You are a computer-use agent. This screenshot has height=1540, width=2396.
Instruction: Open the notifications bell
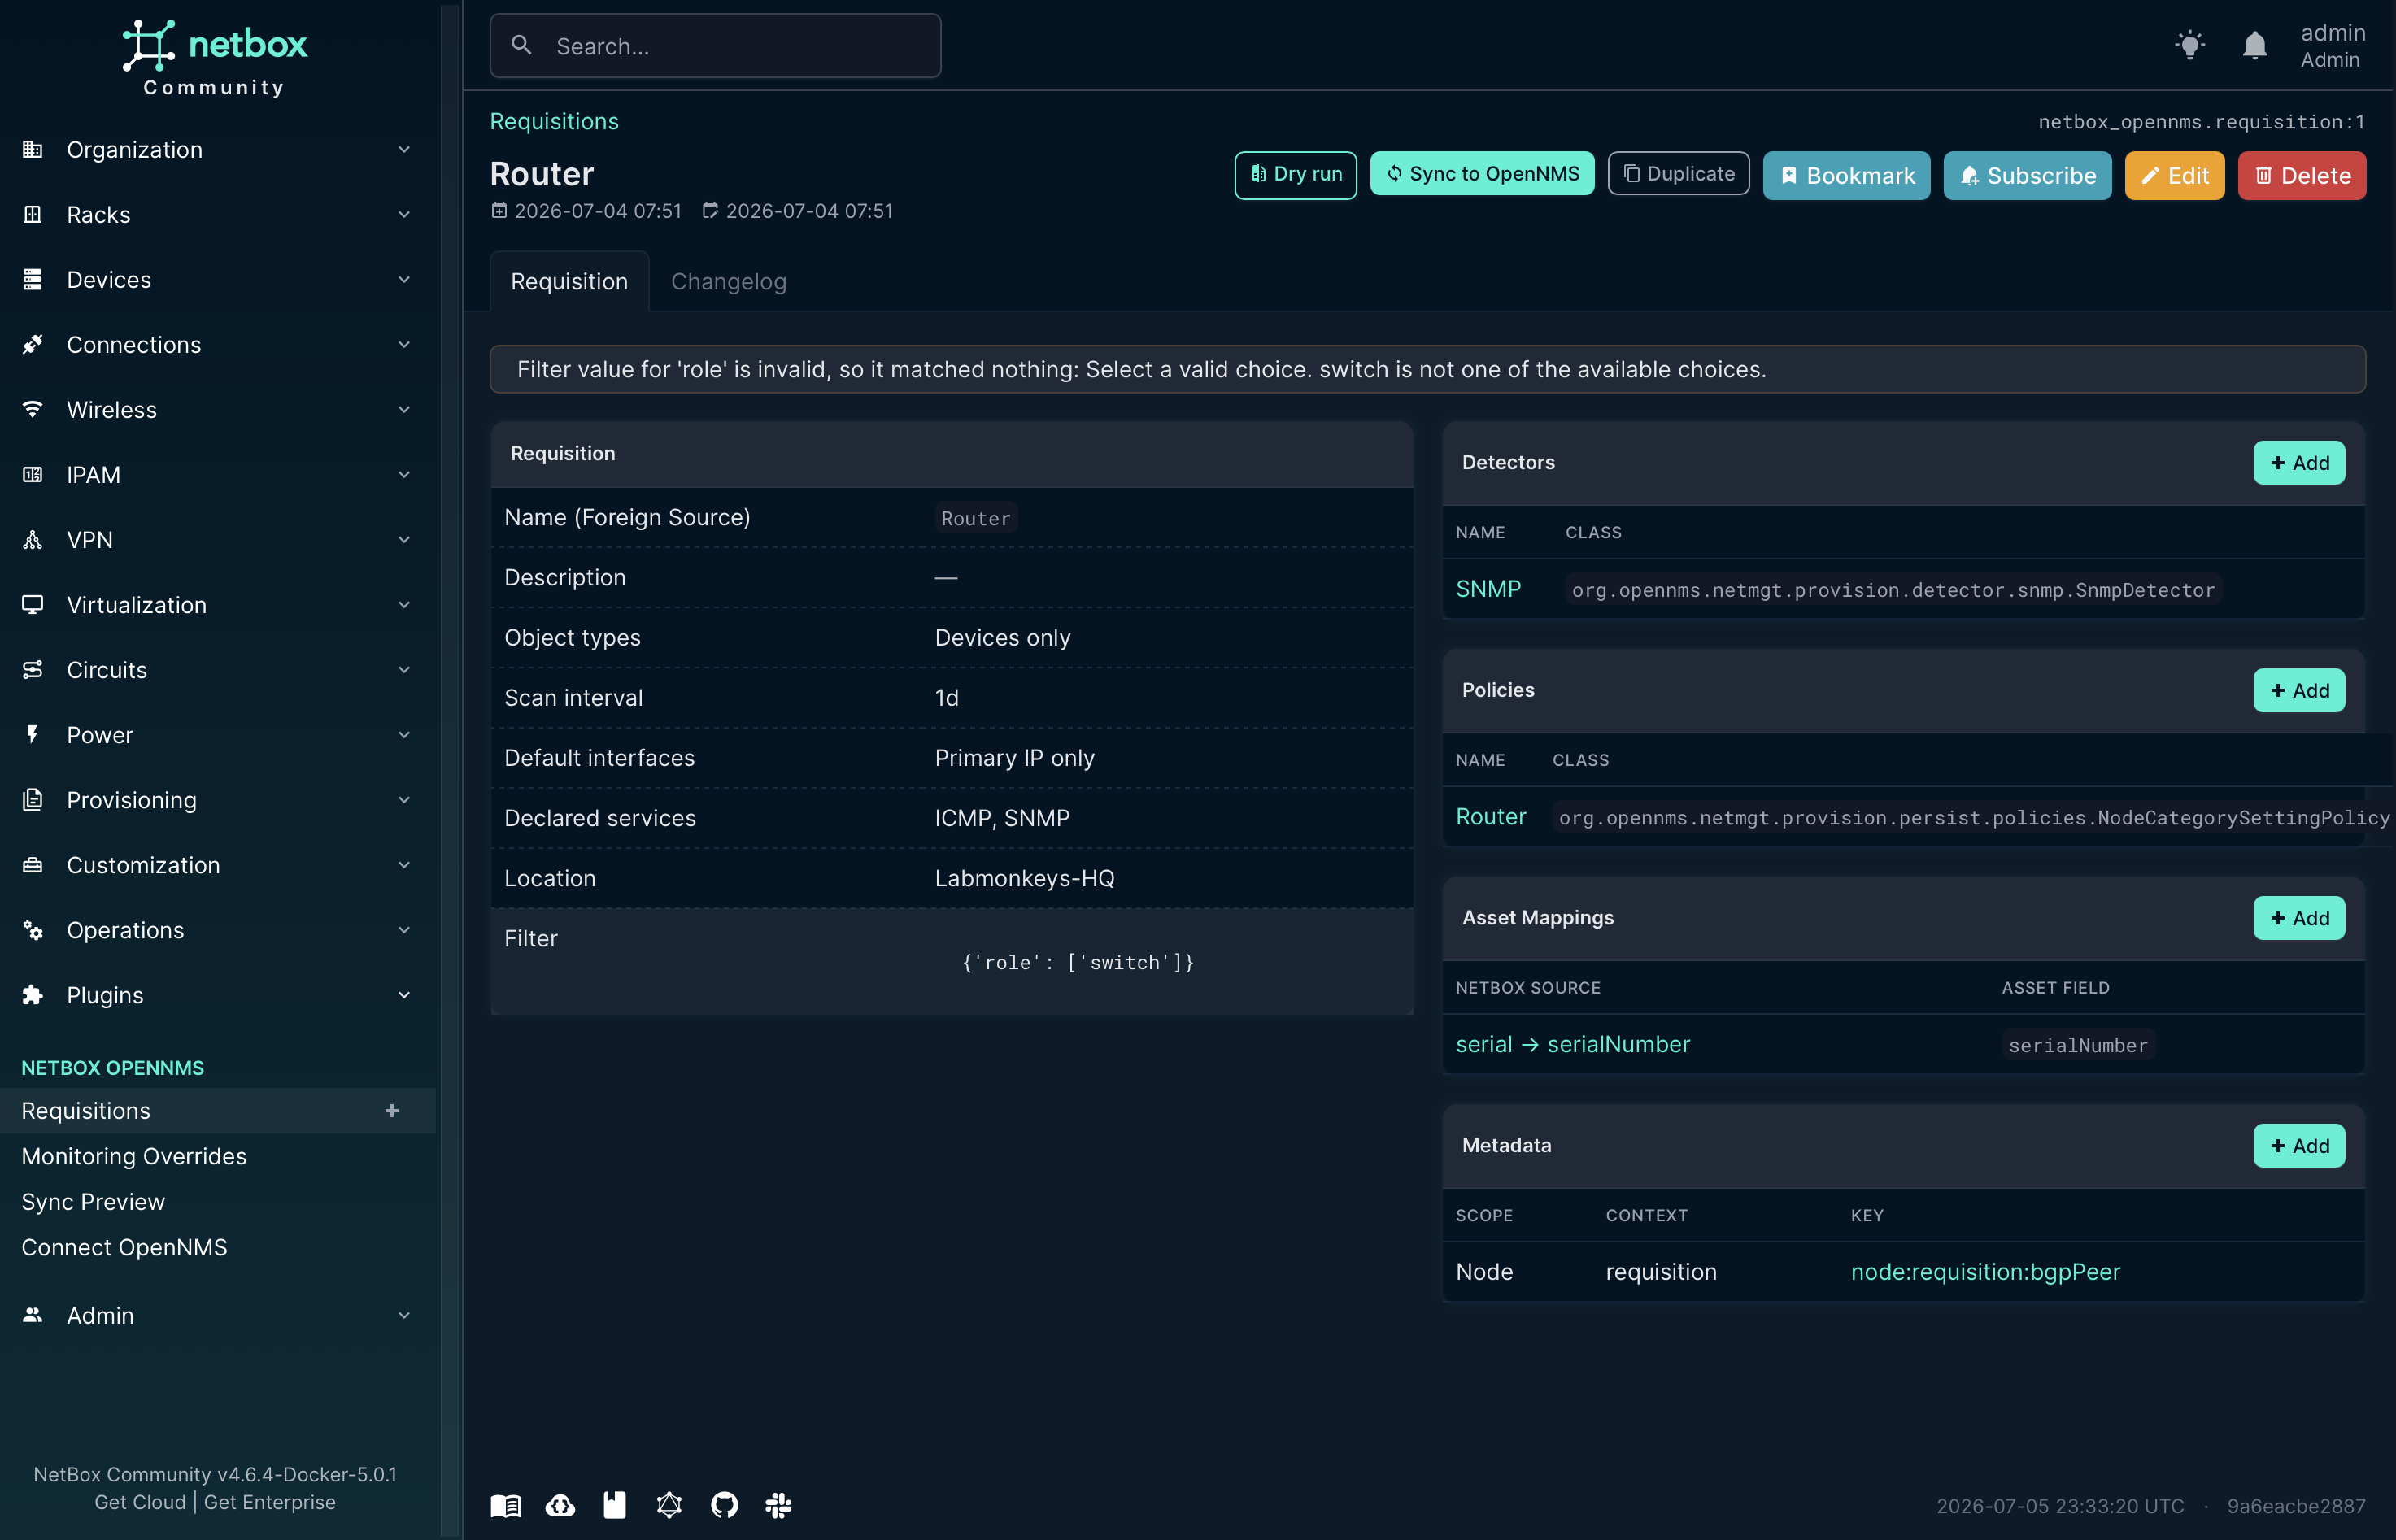2255,45
